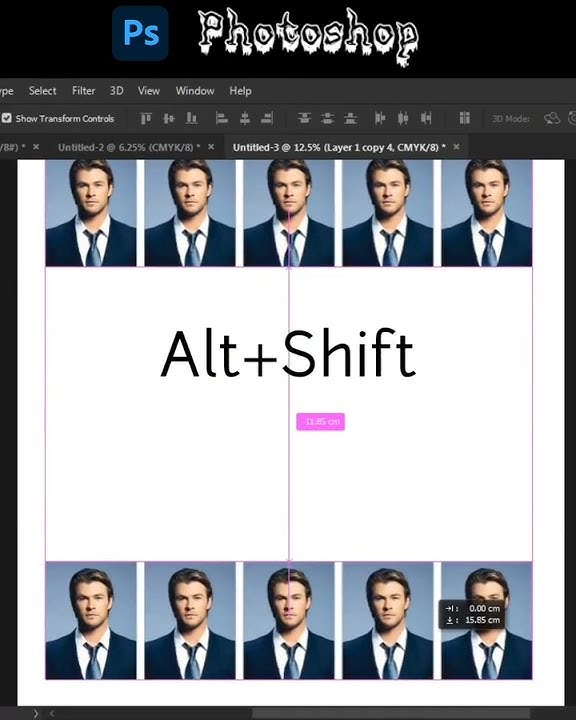The image size is (576, 720).
Task: Select the 3D orbit mode icon
Action: [552, 118]
